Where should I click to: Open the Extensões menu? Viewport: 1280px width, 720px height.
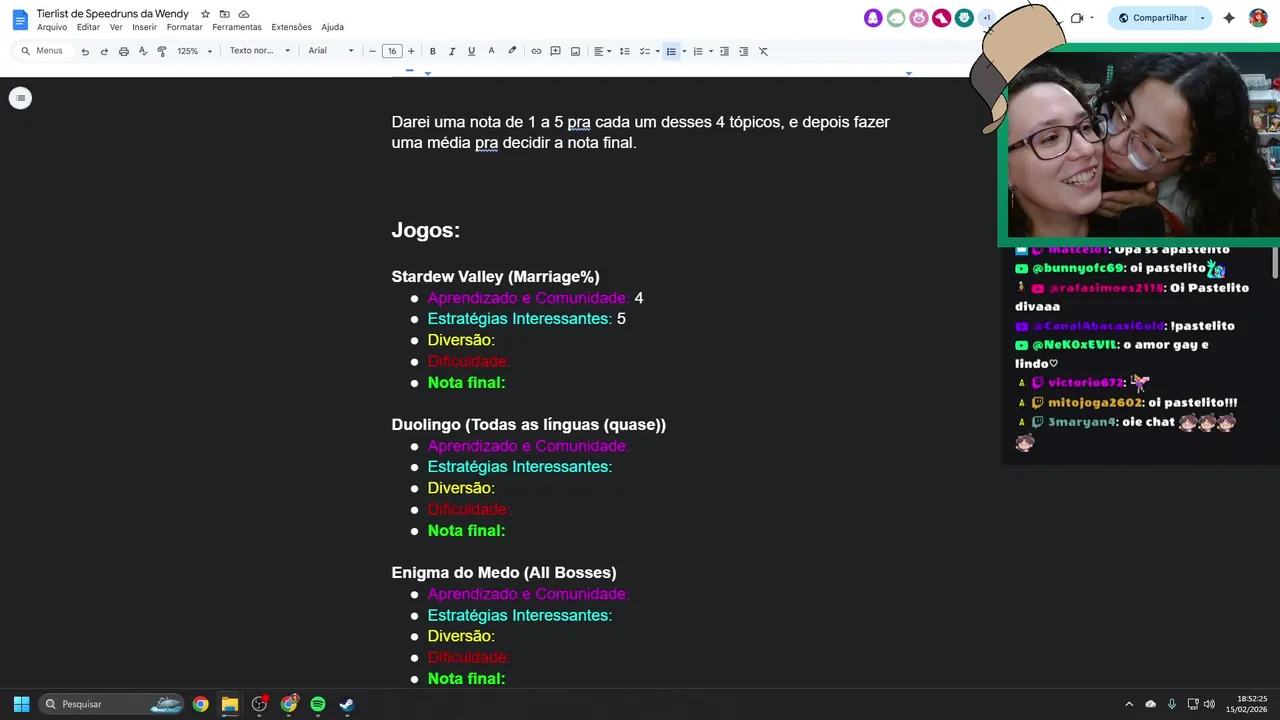tap(291, 27)
